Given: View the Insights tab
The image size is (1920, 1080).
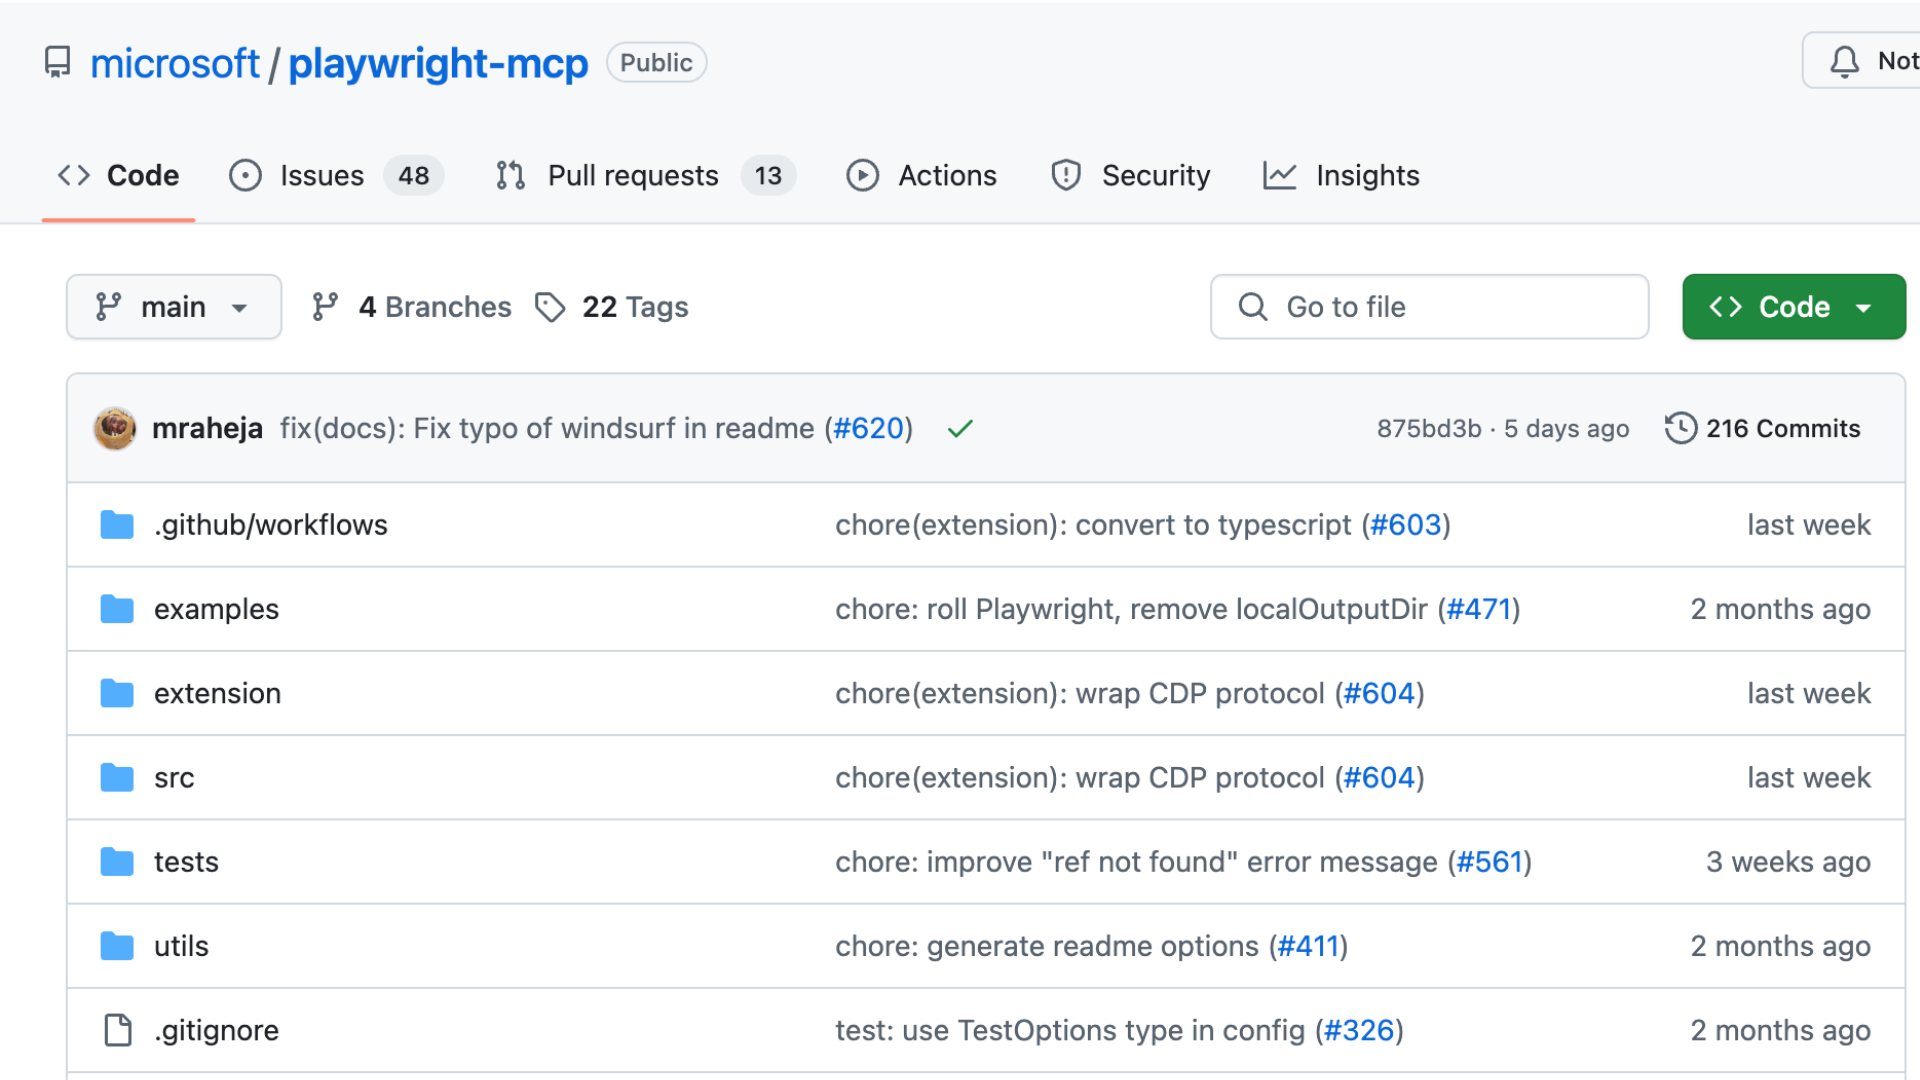Looking at the screenshot, I should point(1367,175).
